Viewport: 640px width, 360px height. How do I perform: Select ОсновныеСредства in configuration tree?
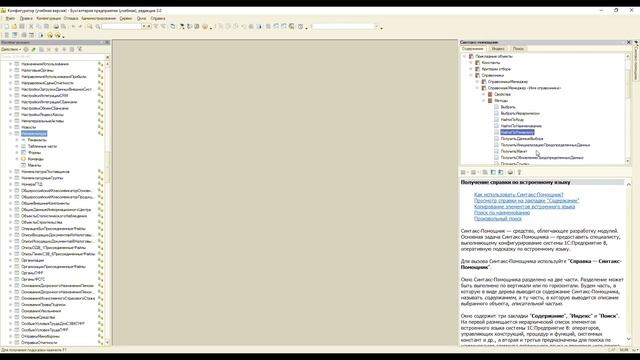coord(38,317)
